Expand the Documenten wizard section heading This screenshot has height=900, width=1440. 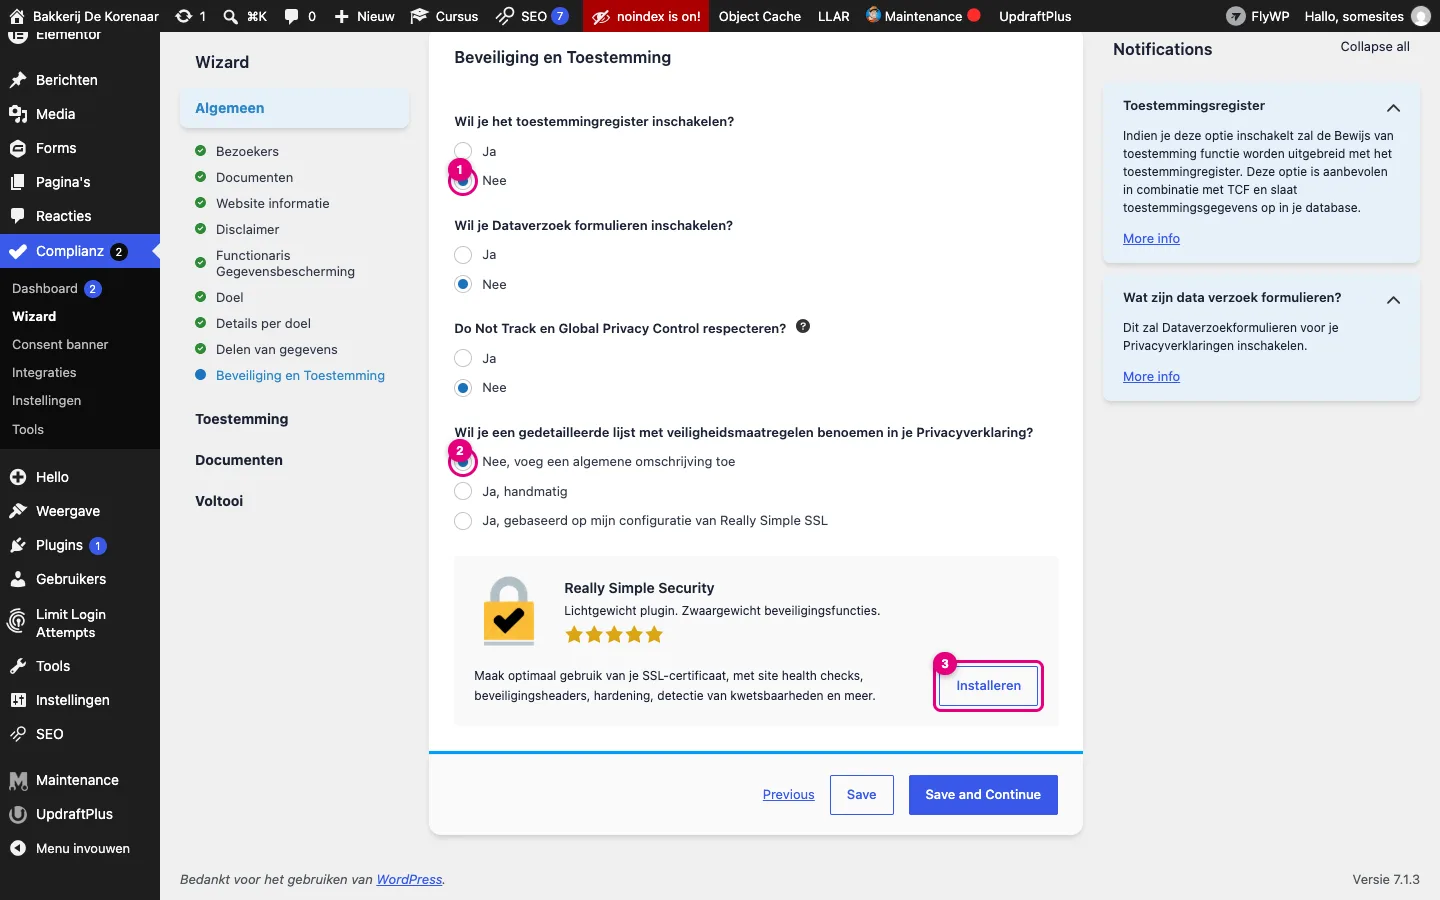239,460
